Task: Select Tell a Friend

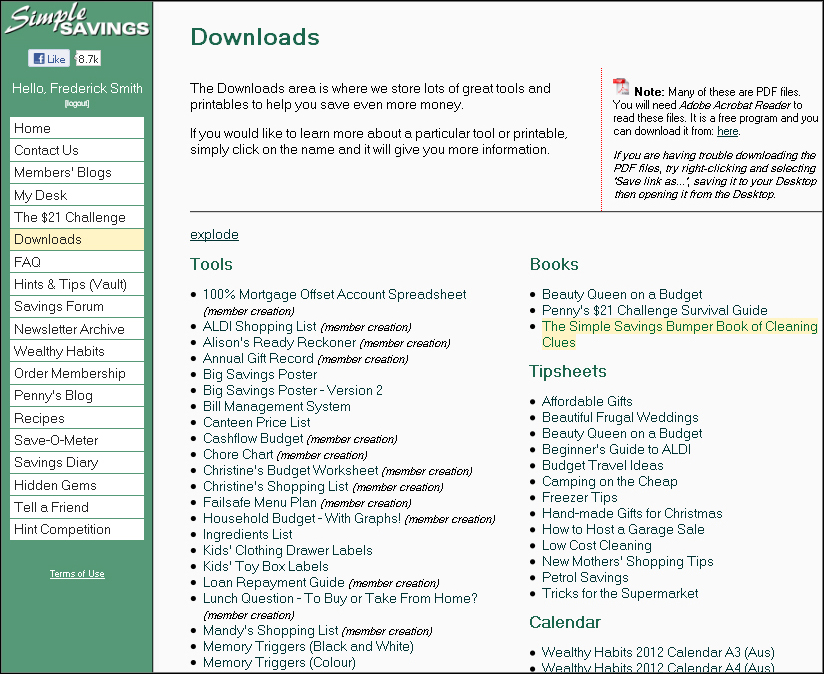Action: pyautogui.click(x=77, y=507)
